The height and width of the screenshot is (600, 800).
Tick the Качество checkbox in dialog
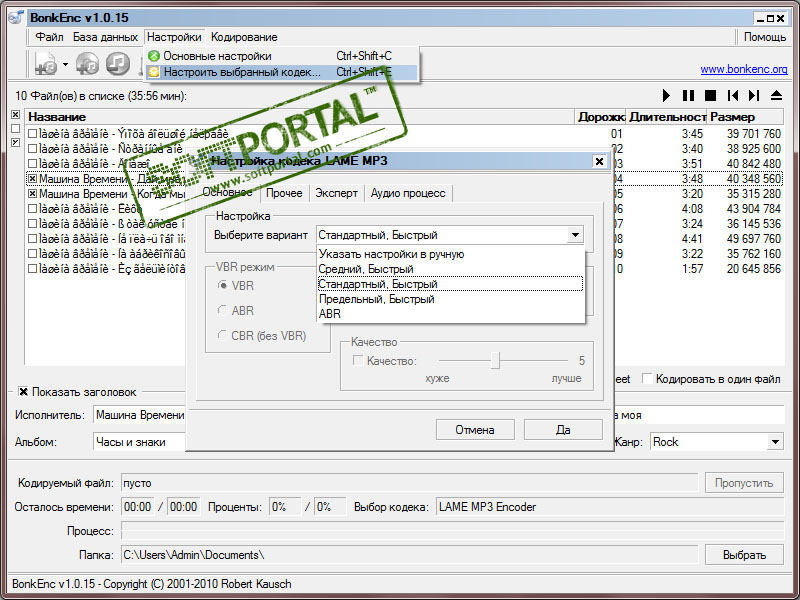click(x=358, y=361)
